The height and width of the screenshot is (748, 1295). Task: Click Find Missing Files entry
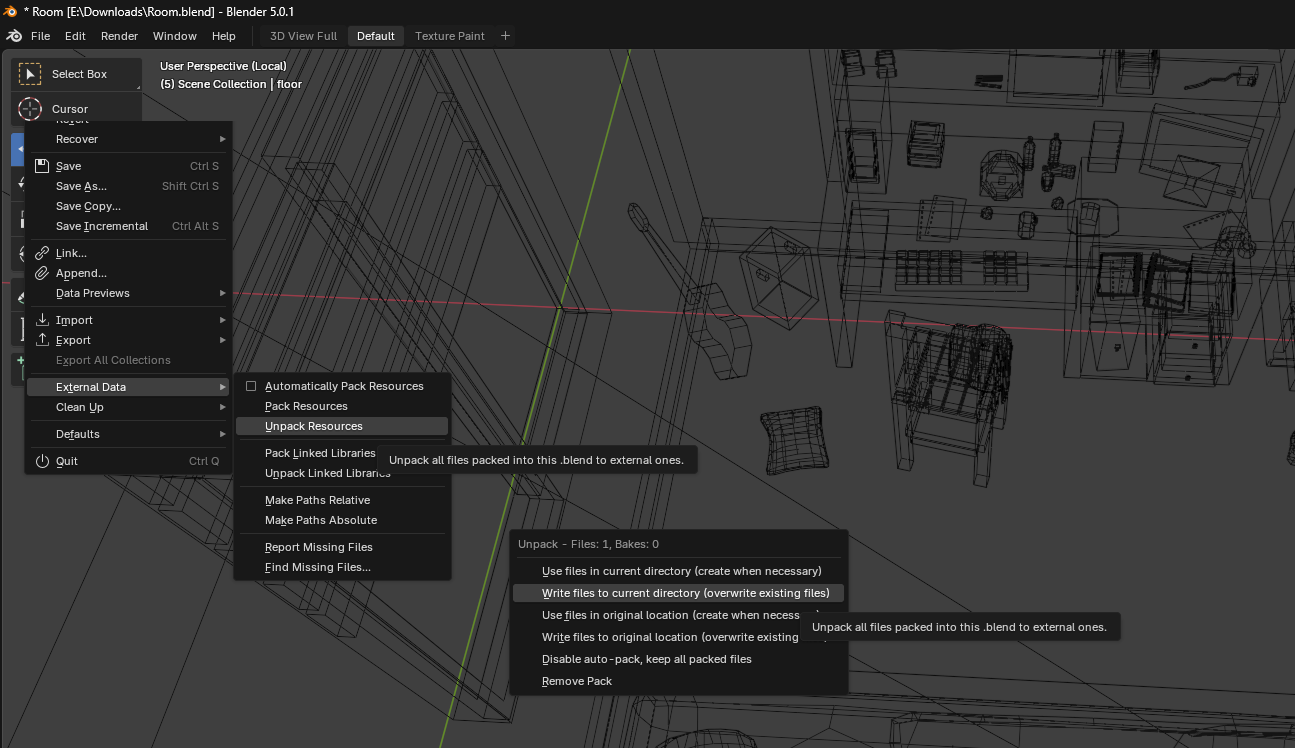click(x=318, y=567)
